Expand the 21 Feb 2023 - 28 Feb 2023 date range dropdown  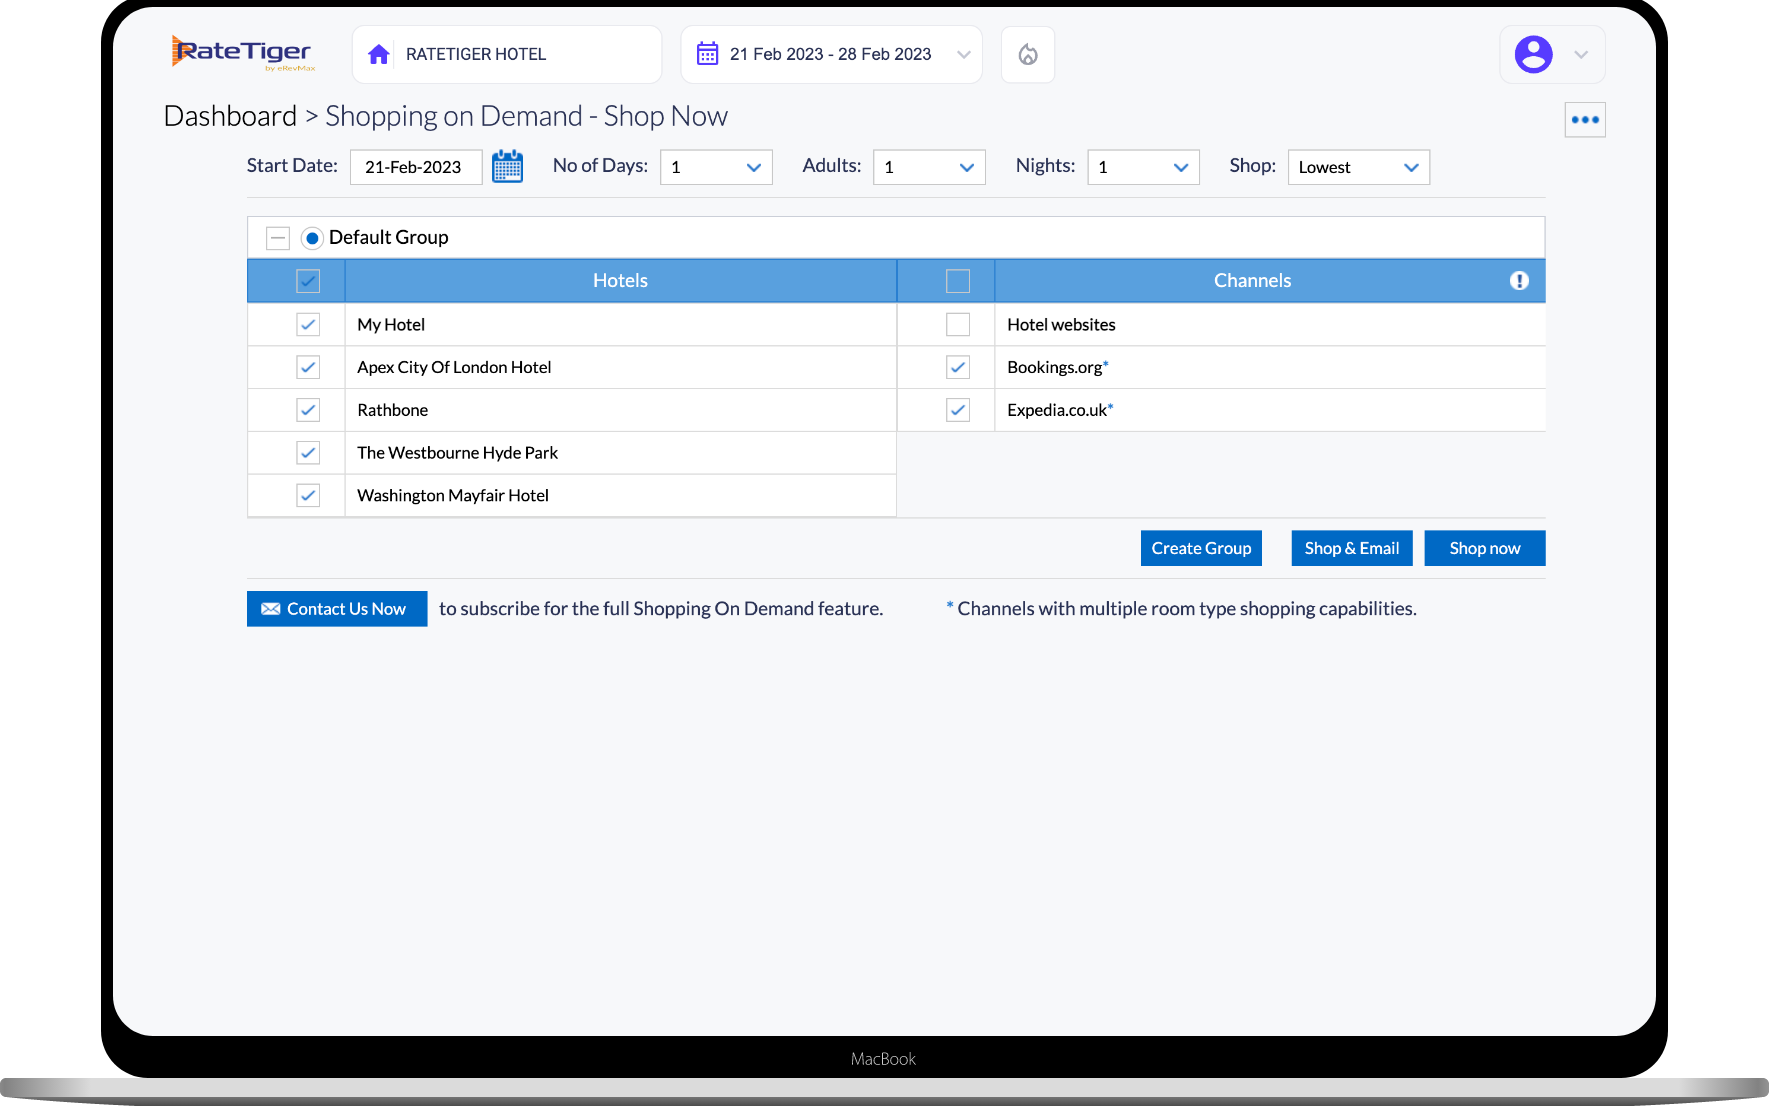964,54
